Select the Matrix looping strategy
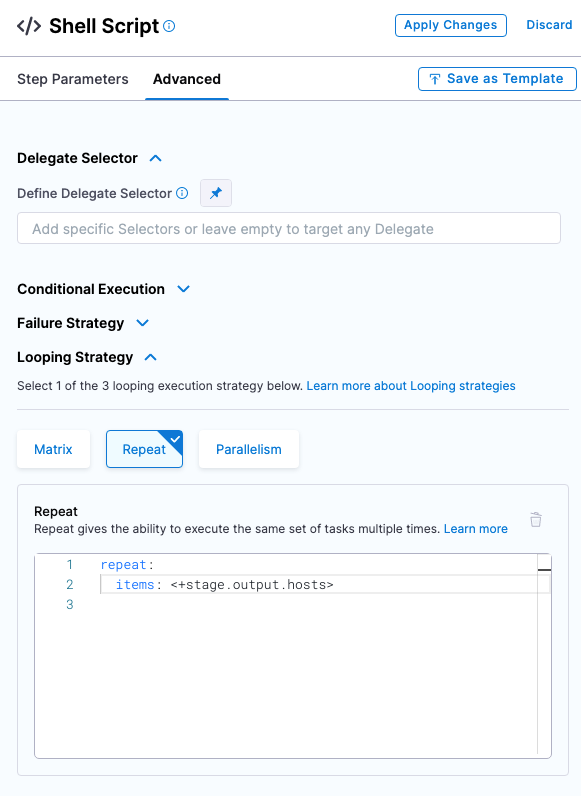581x796 pixels. 53,449
